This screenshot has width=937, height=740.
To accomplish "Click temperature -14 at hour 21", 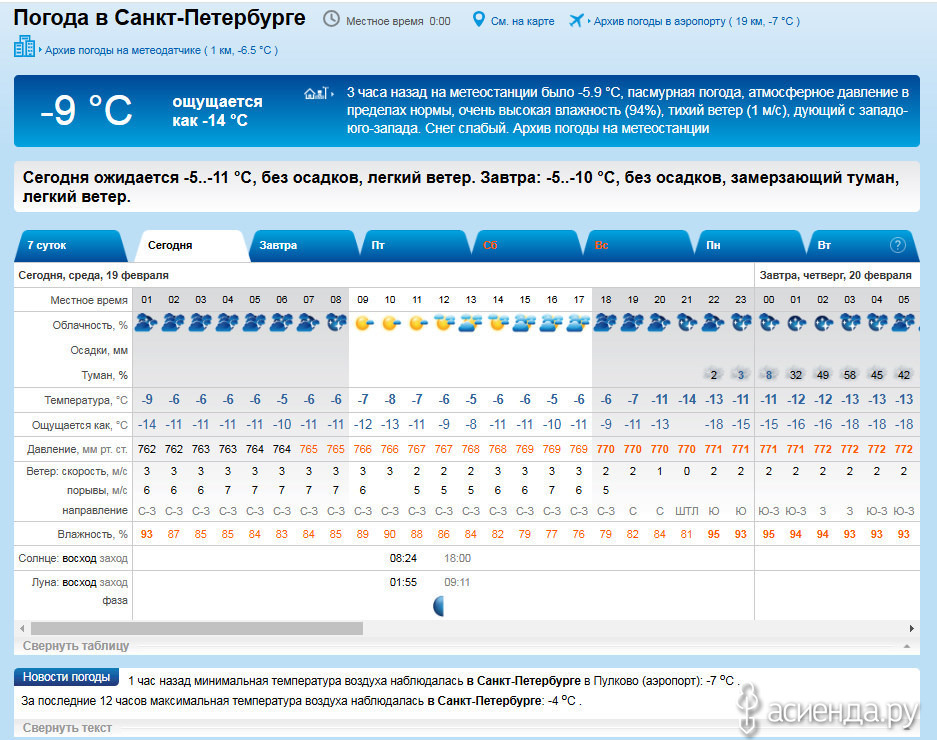I will (x=687, y=399).
